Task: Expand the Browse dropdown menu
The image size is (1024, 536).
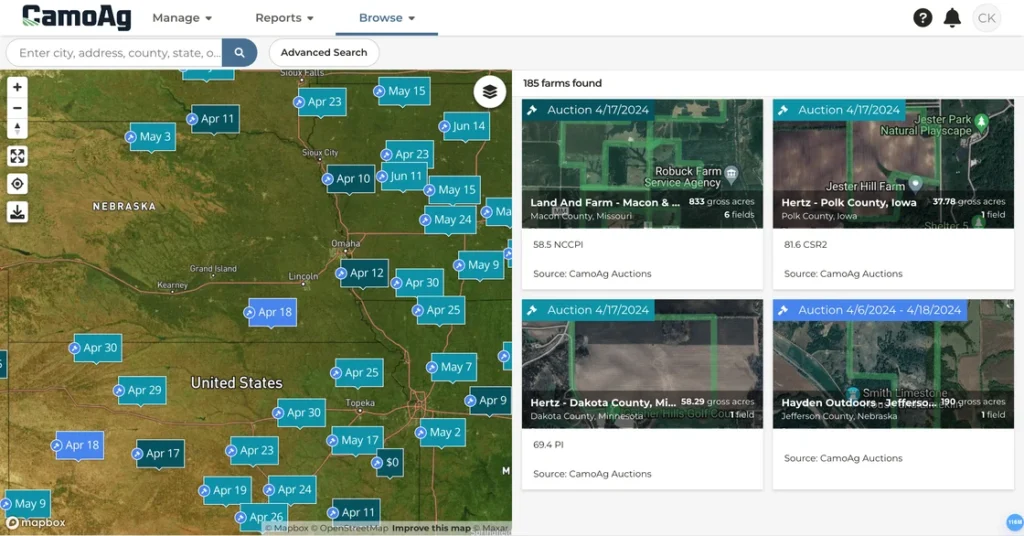Action: pos(387,18)
